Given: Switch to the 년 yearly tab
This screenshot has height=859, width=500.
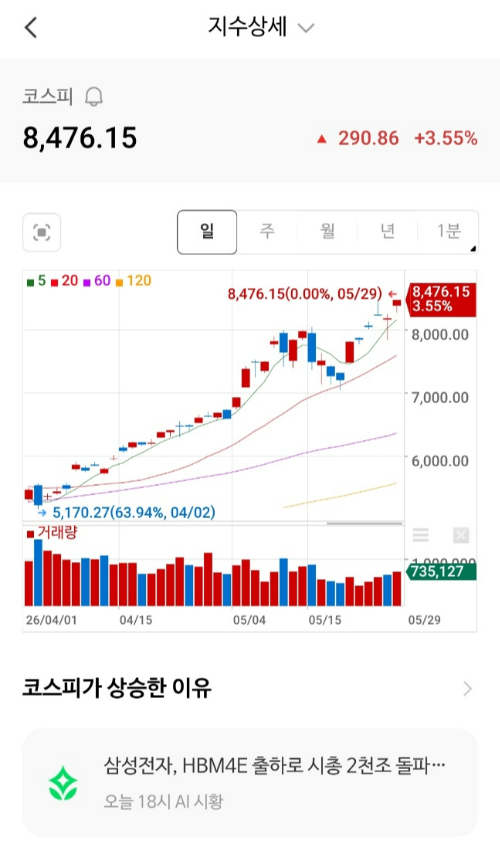Looking at the screenshot, I should tap(388, 232).
